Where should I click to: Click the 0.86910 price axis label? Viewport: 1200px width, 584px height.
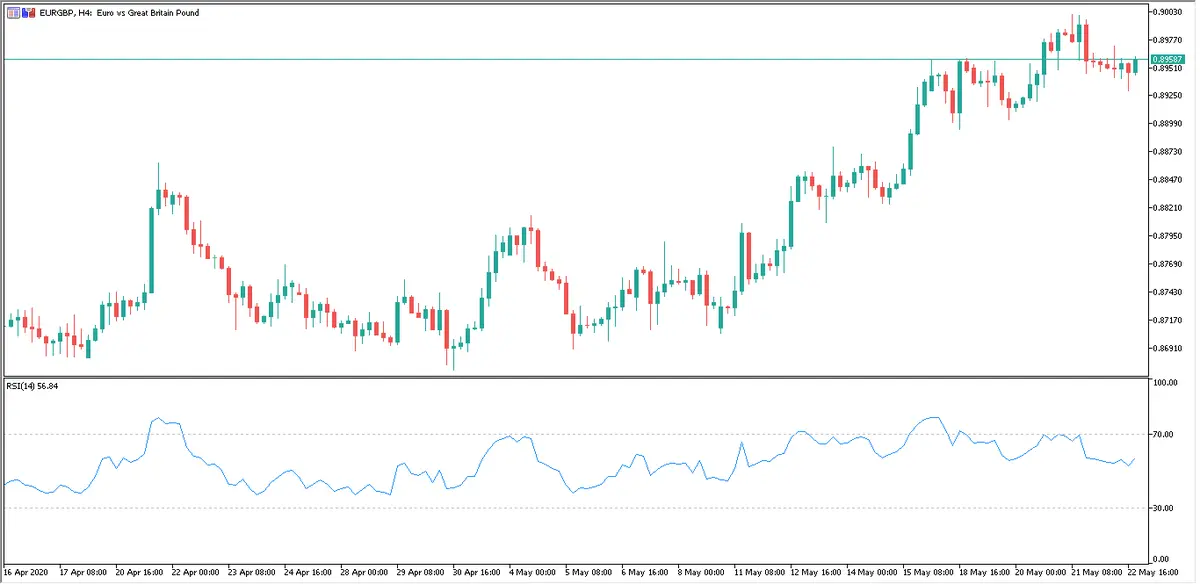click(1165, 348)
